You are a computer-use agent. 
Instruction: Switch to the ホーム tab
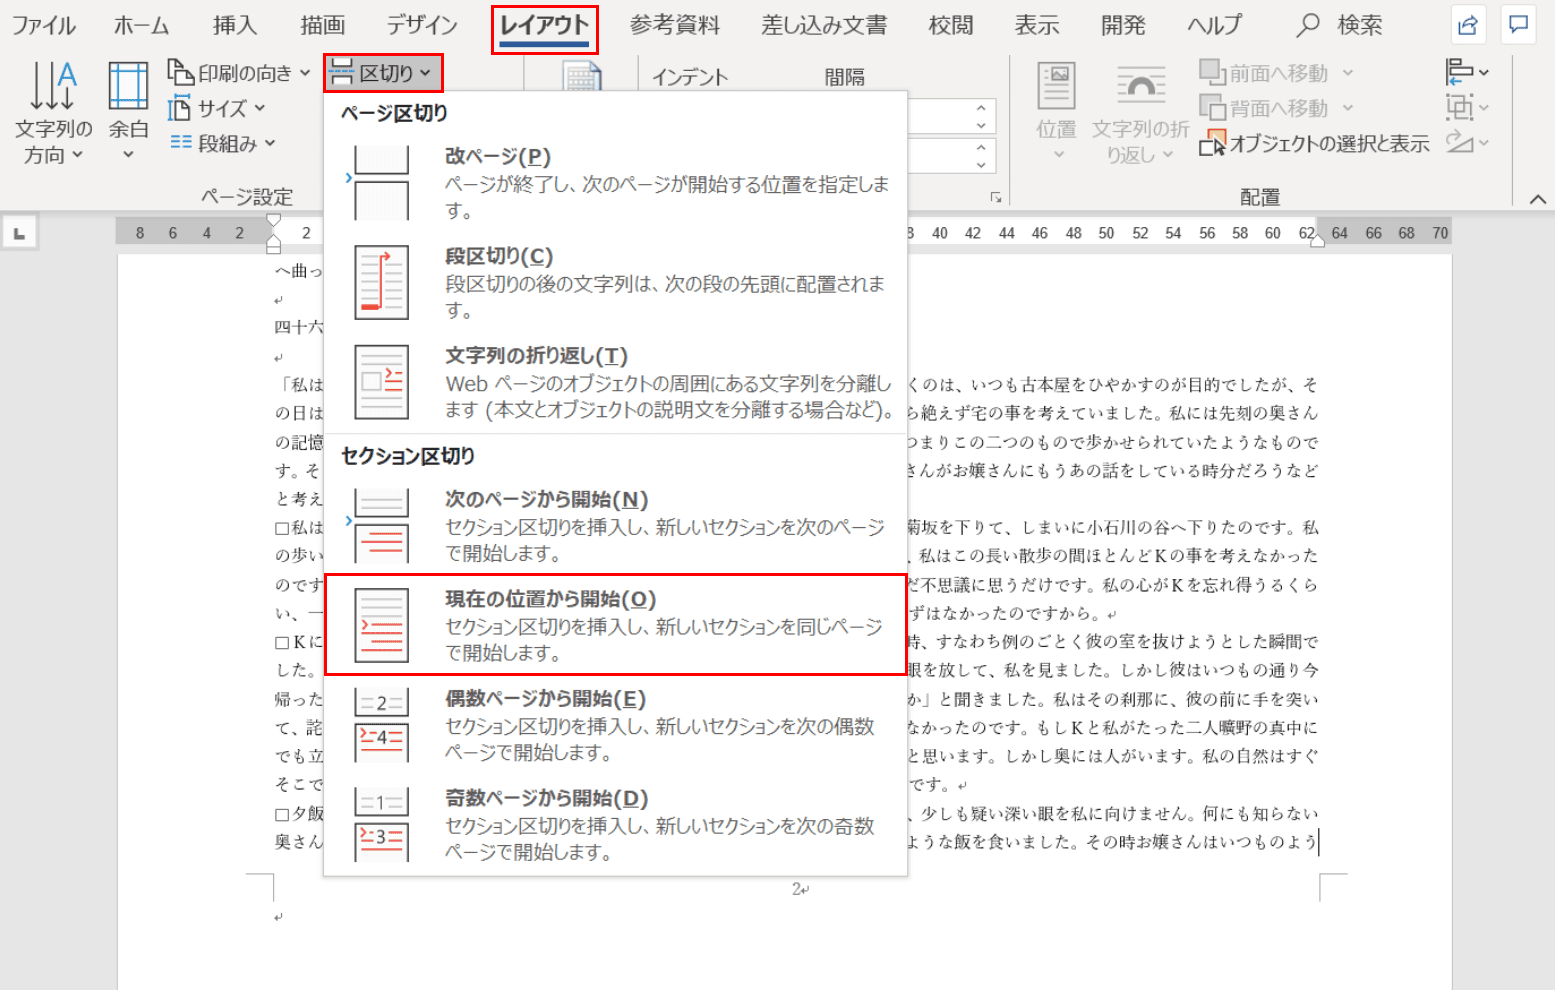coord(141,26)
